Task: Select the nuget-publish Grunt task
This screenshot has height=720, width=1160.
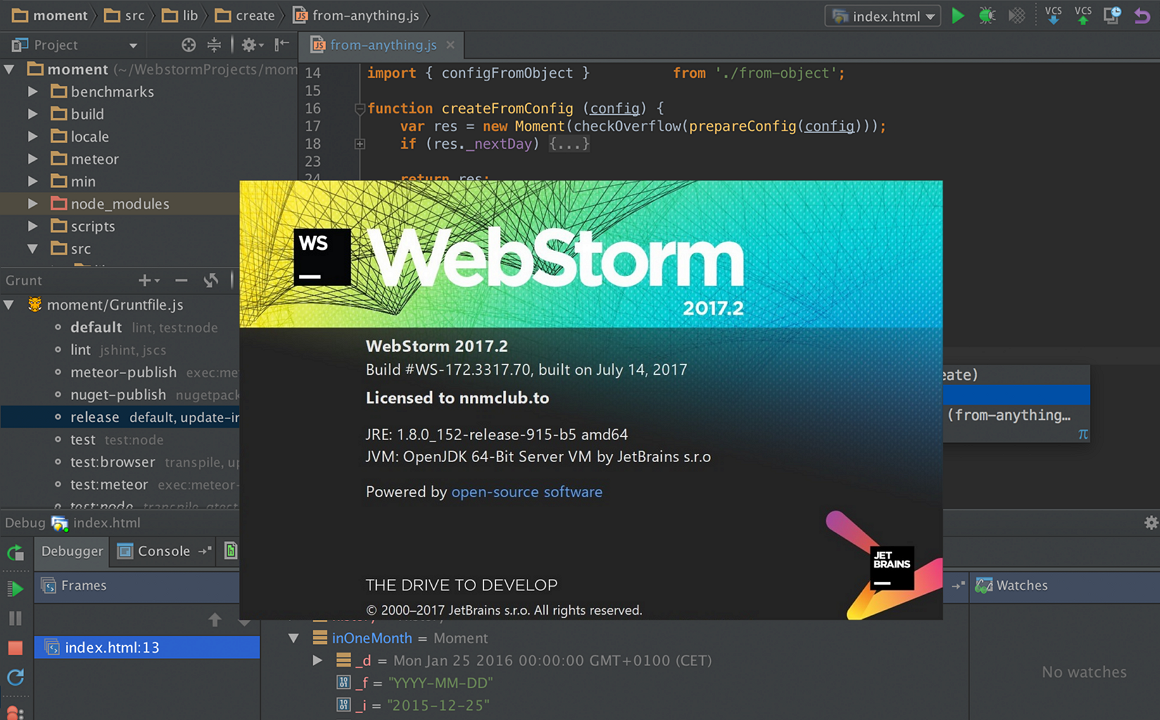Action: [x=120, y=394]
